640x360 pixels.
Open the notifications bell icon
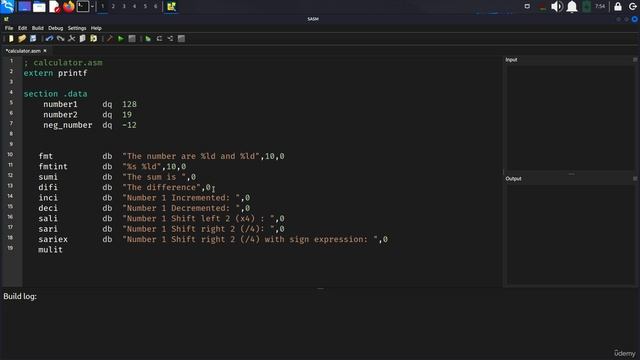coord(572,6)
